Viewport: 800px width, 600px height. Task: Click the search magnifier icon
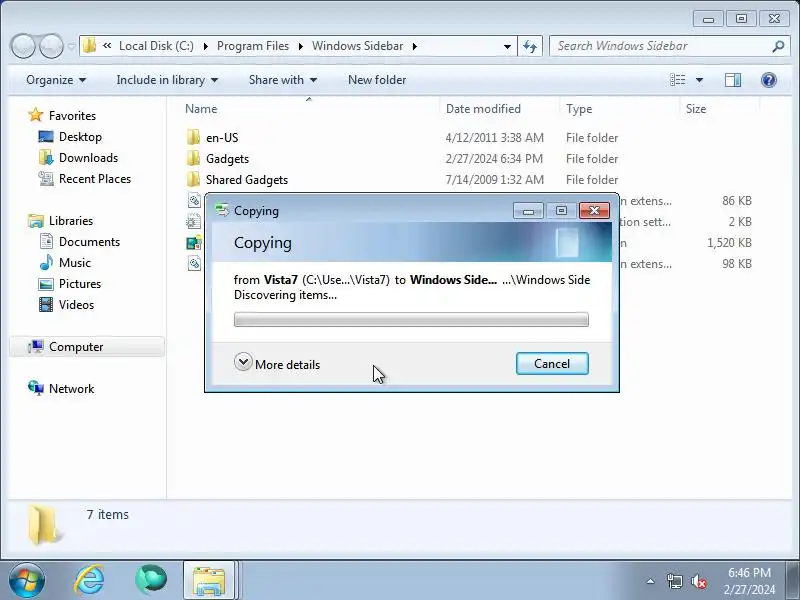click(778, 46)
